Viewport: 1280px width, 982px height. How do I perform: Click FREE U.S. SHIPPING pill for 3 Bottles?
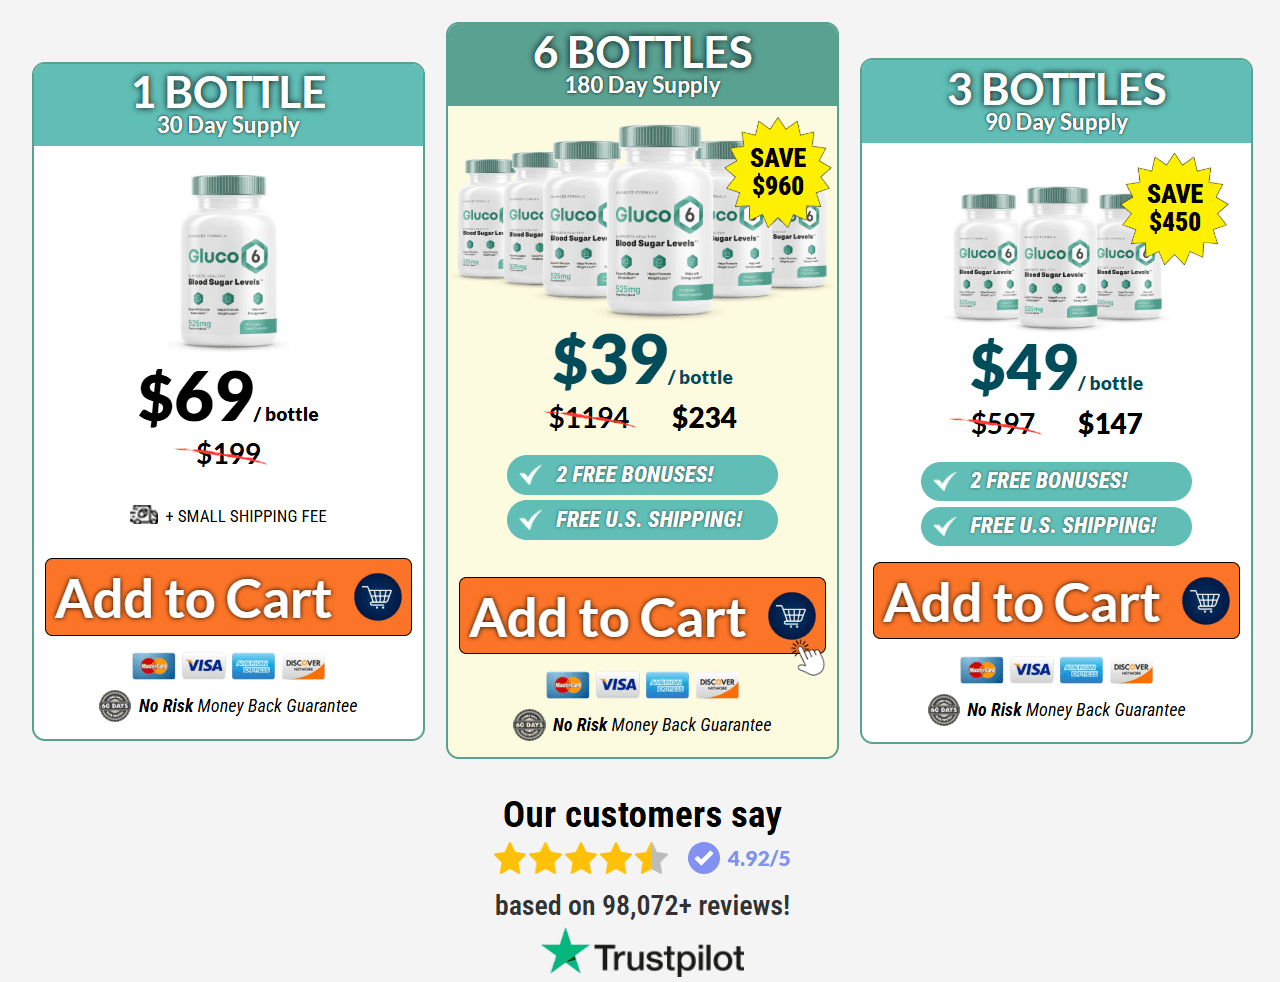[x=1056, y=526]
